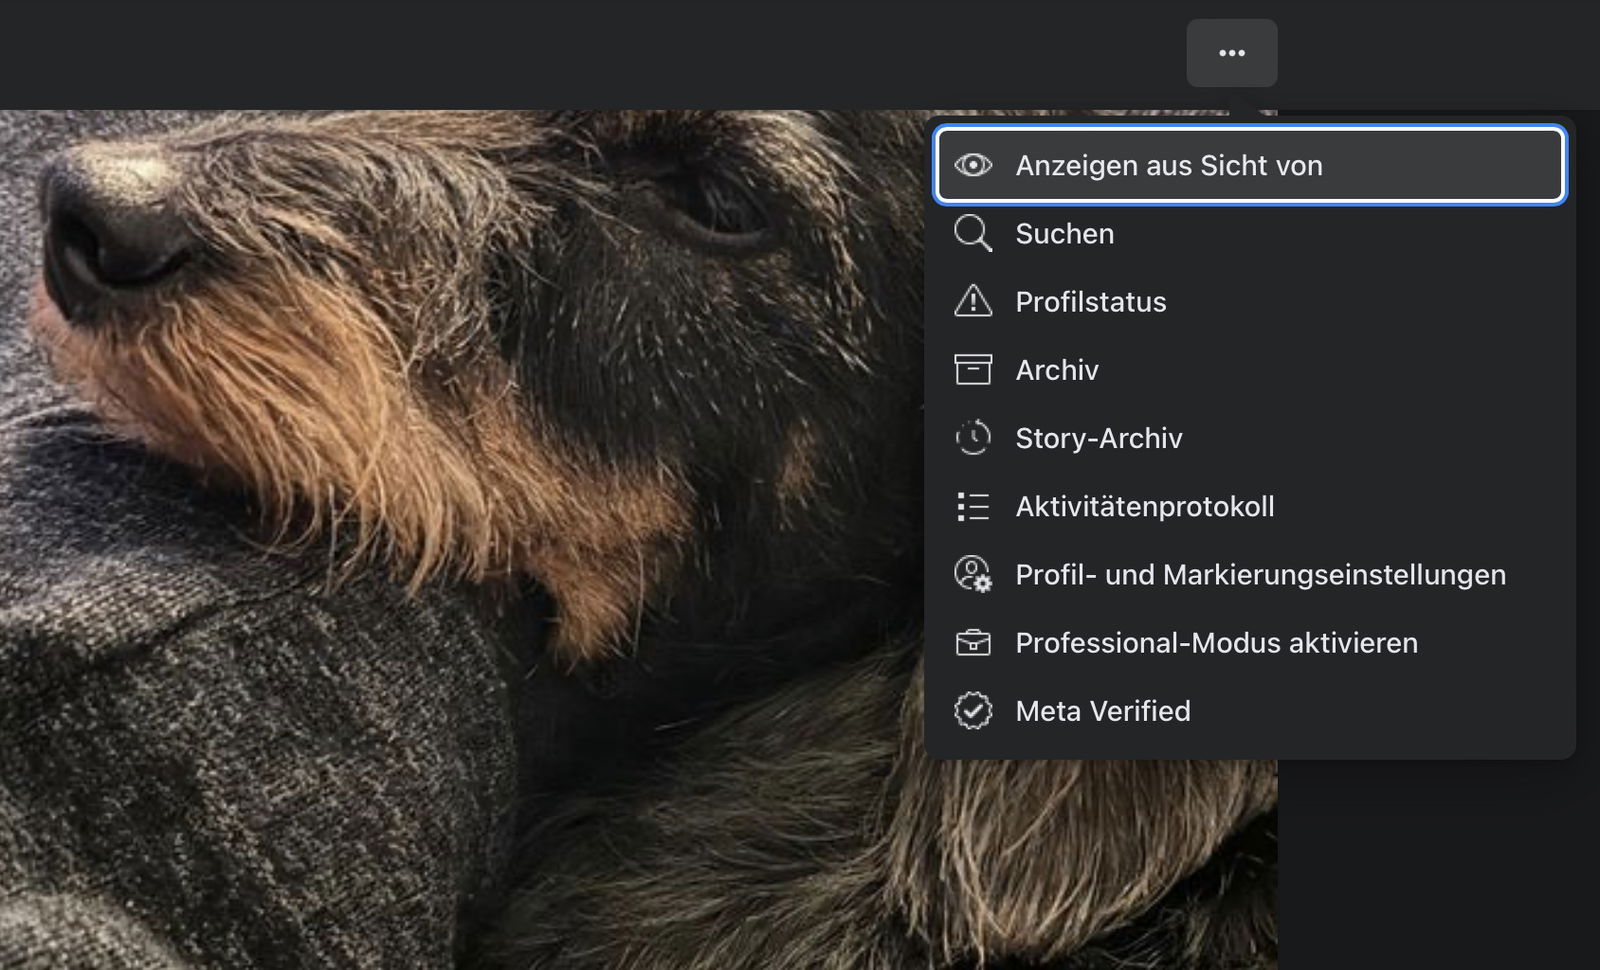1600x970 pixels.
Task: Click the archive box icon
Action: [x=973, y=370]
